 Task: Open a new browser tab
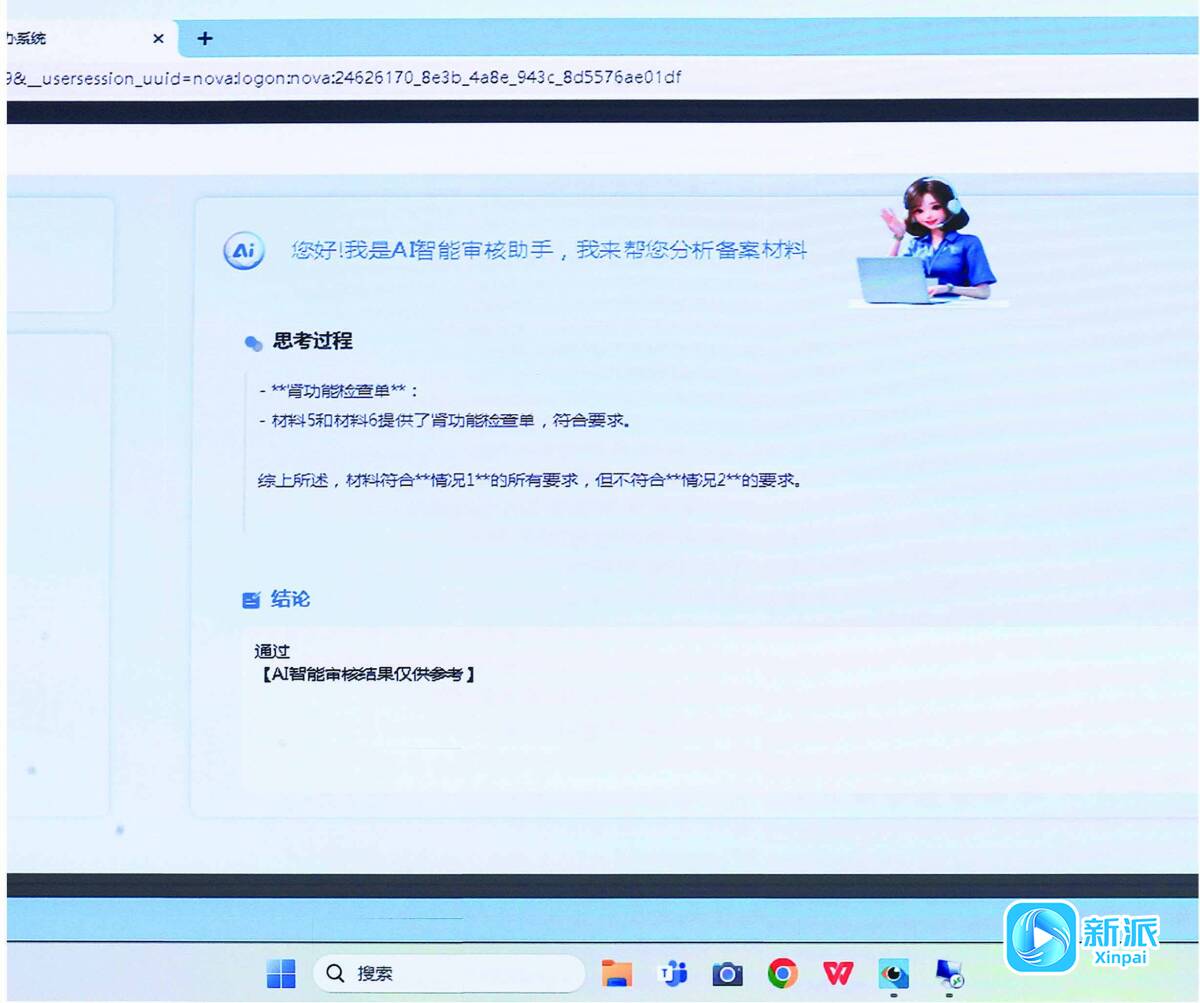coord(205,39)
